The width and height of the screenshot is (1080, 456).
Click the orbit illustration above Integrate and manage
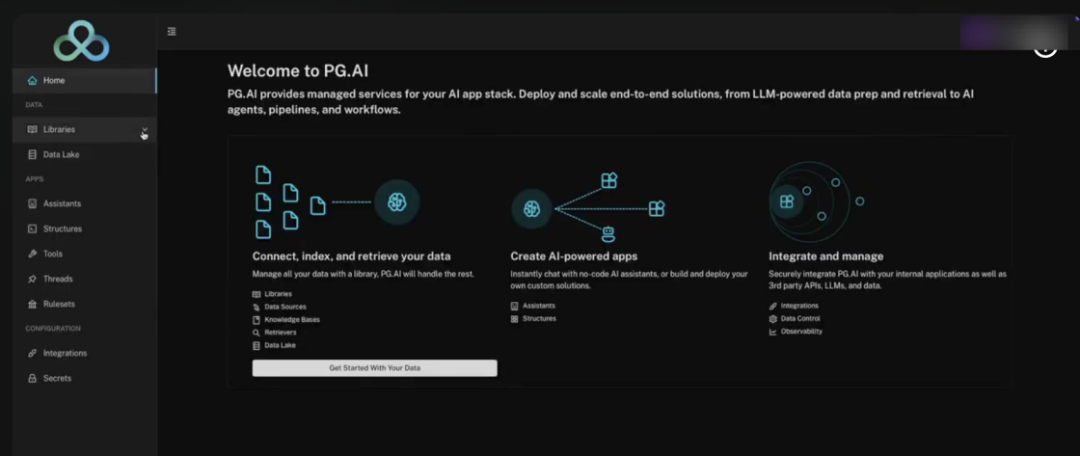[x=816, y=202]
